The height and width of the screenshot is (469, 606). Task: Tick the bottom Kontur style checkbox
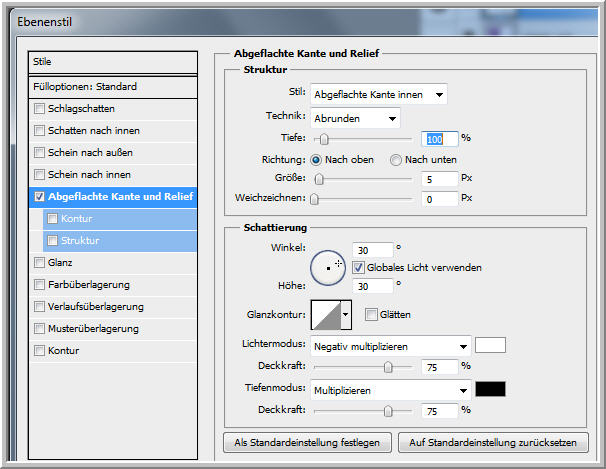tap(39, 351)
